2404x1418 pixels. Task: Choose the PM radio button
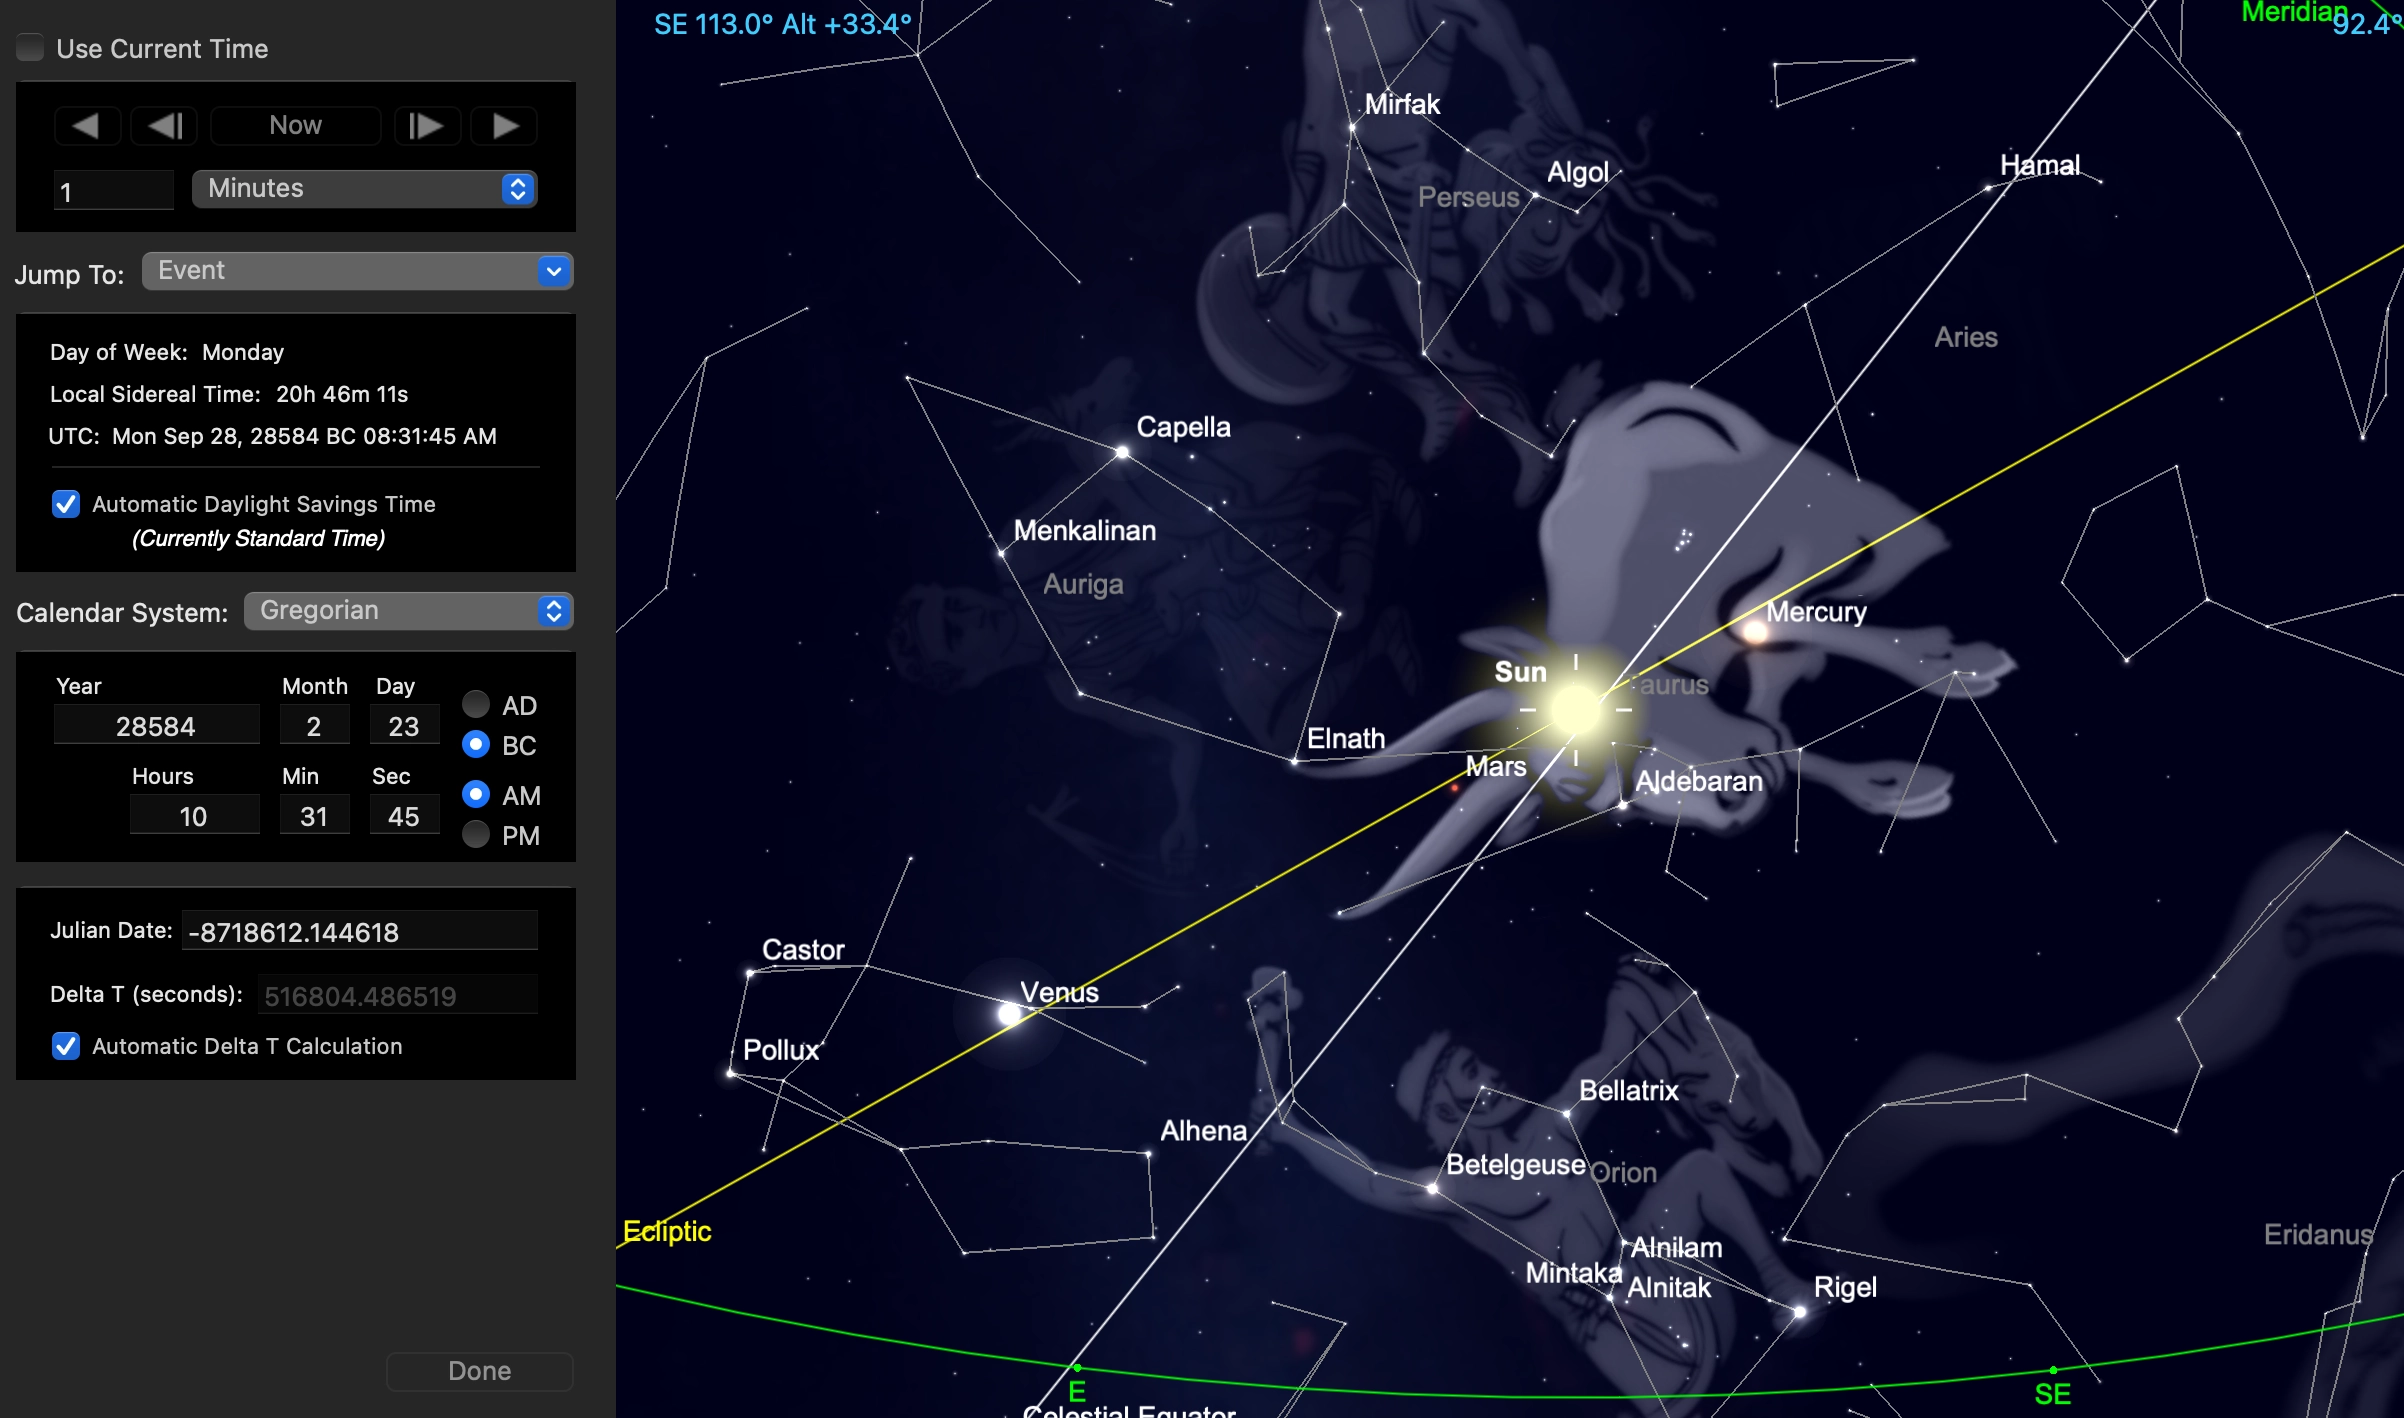click(476, 835)
